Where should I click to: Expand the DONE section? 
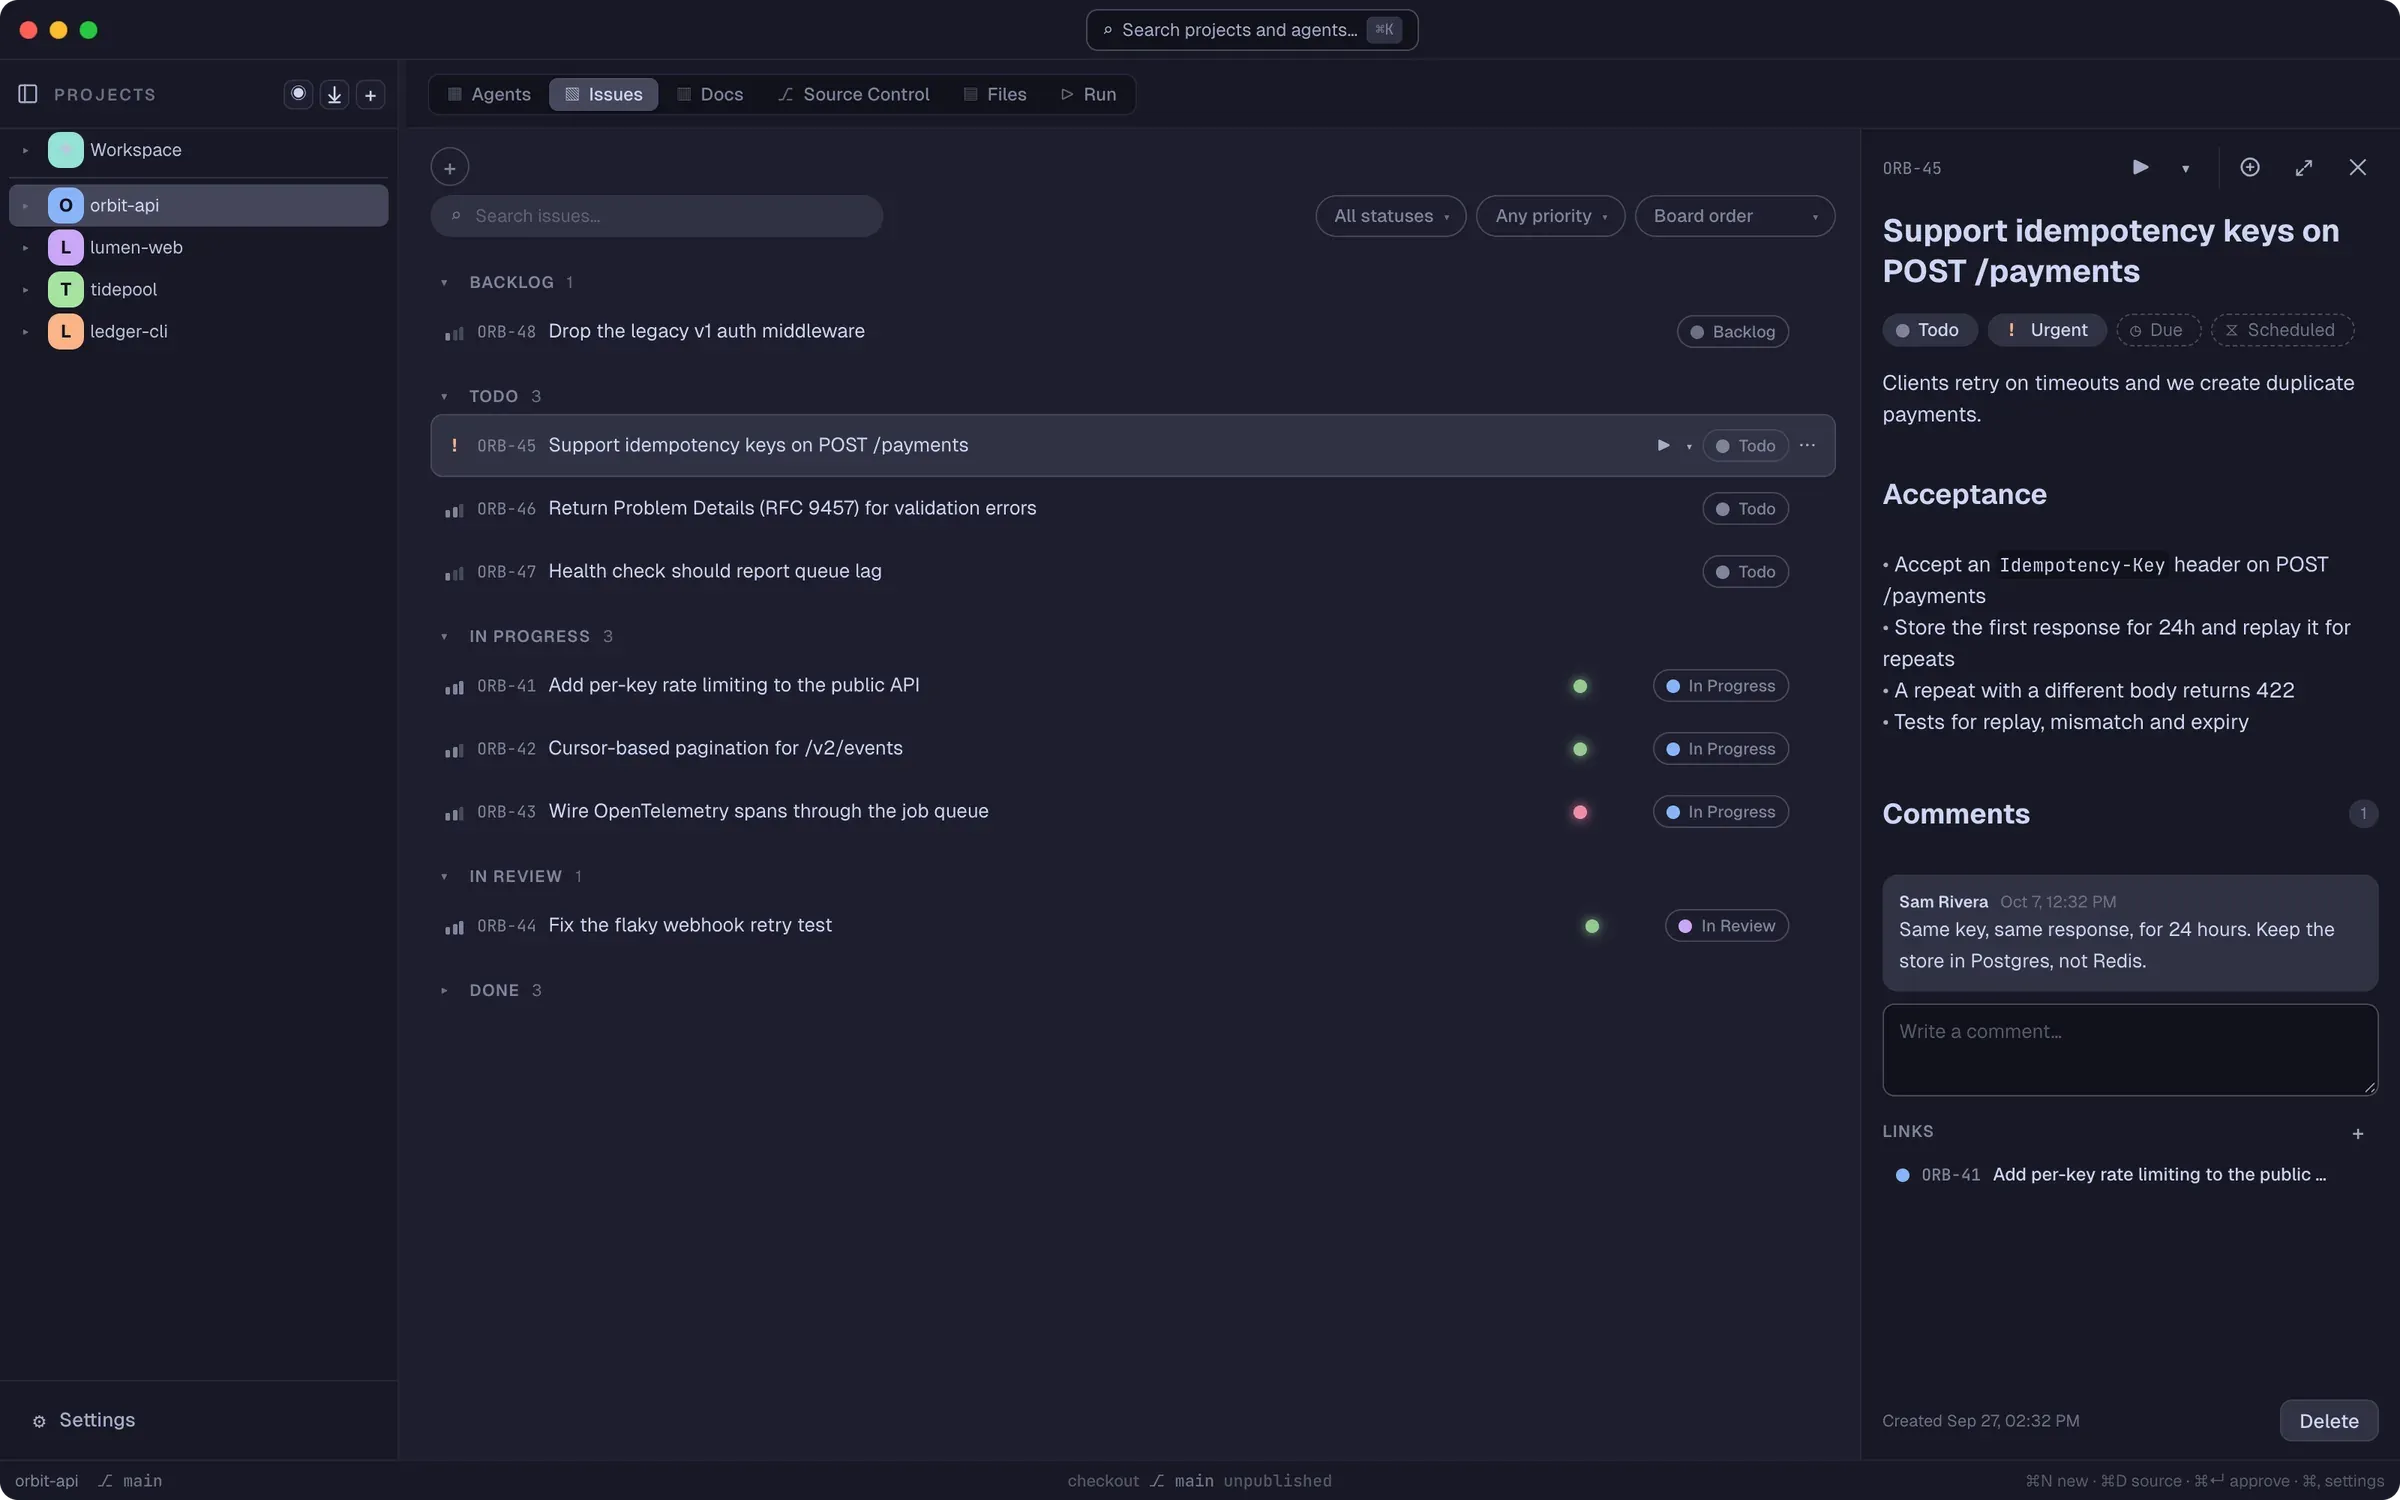444,991
